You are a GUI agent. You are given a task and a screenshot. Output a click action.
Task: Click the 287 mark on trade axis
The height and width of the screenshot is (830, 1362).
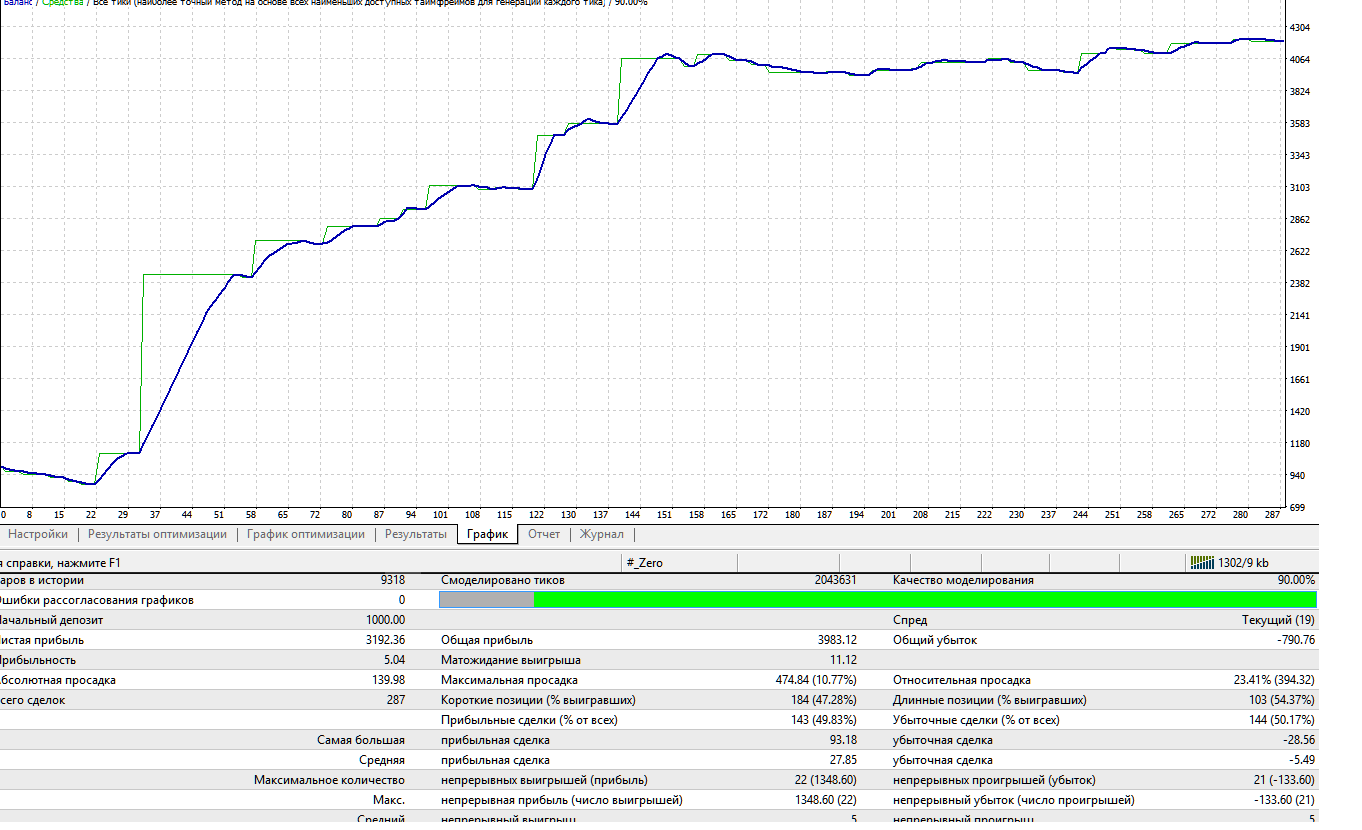(x=1272, y=514)
